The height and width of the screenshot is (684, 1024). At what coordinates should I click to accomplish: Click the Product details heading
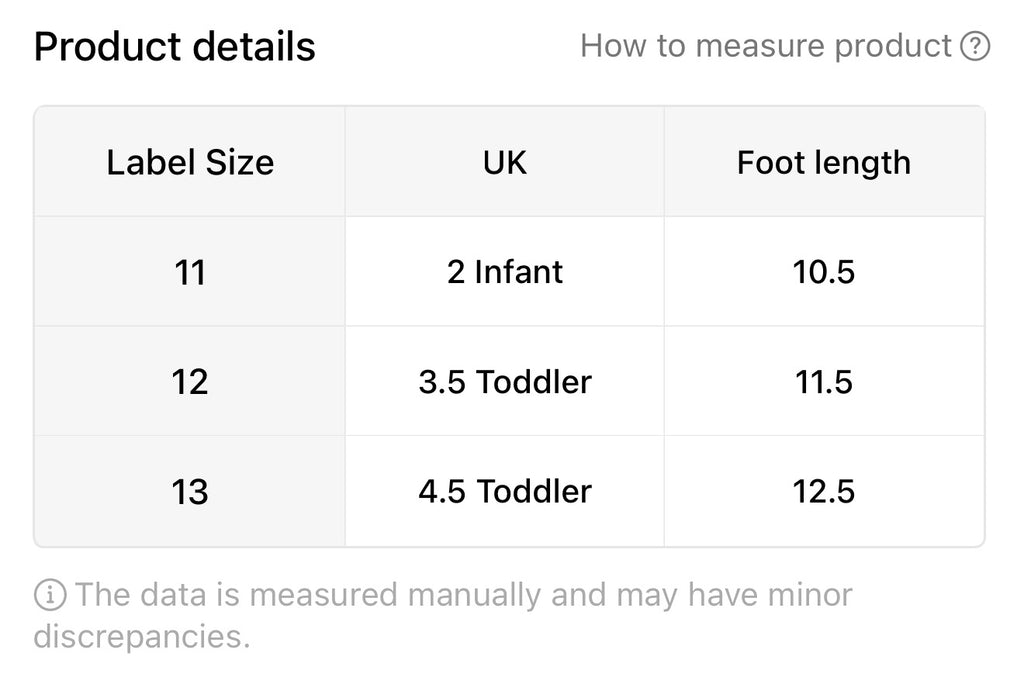pyautogui.click(x=175, y=47)
